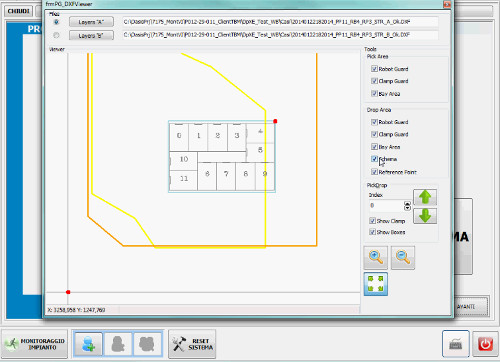Click the RESET SISTEMA button
The image size is (500, 362).
pyautogui.click(x=192, y=344)
